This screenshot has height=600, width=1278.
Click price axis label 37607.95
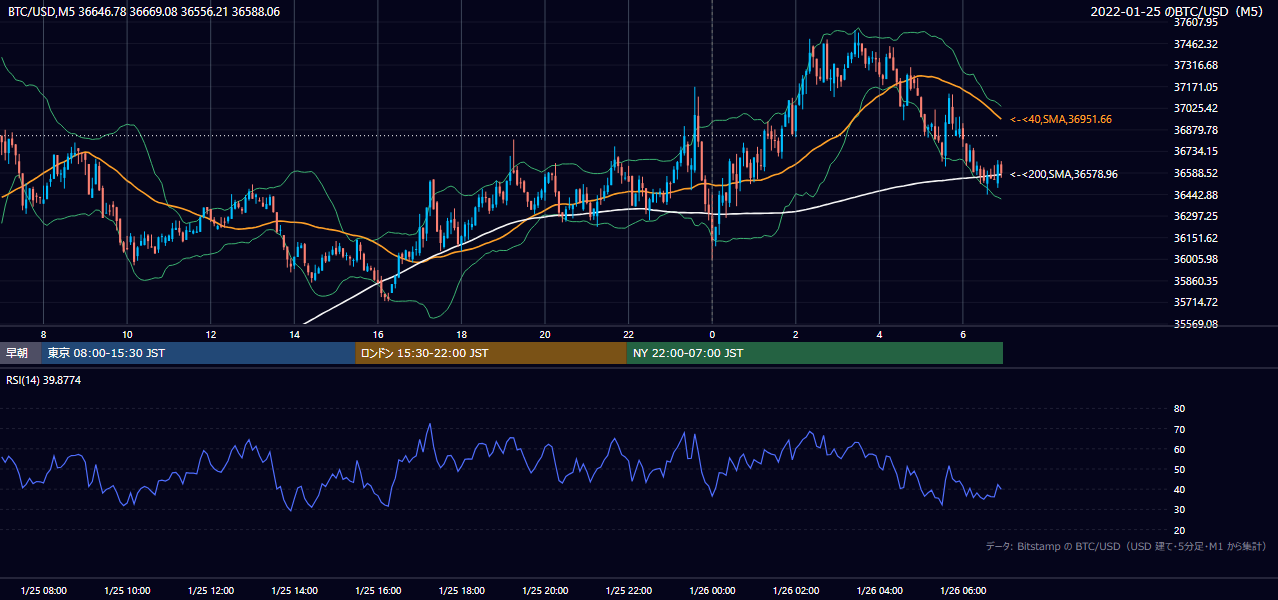(1196, 22)
